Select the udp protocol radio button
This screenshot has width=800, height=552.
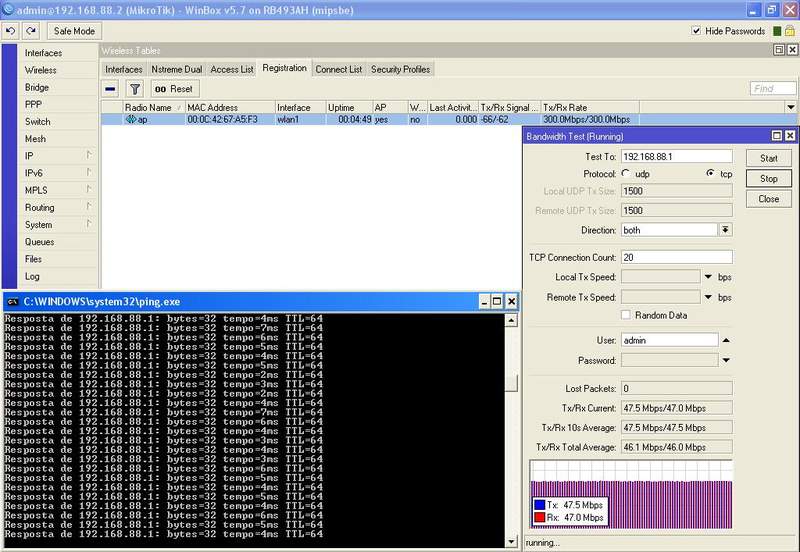[x=626, y=174]
